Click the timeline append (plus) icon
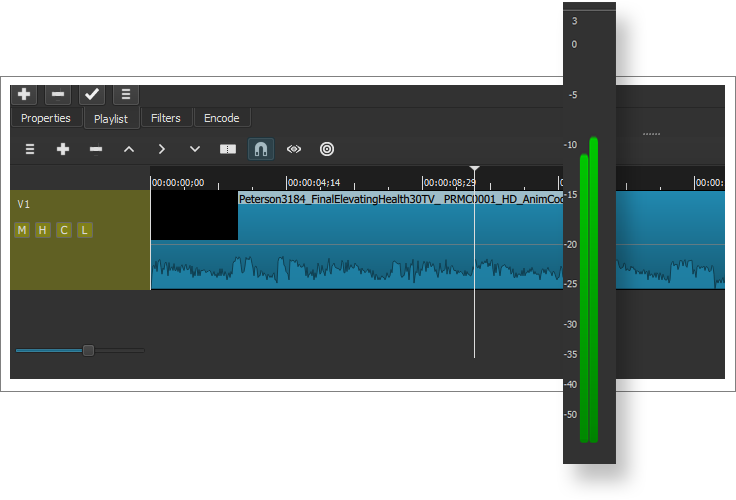The width and height of the screenshot is (736, 500). point(63,149)
